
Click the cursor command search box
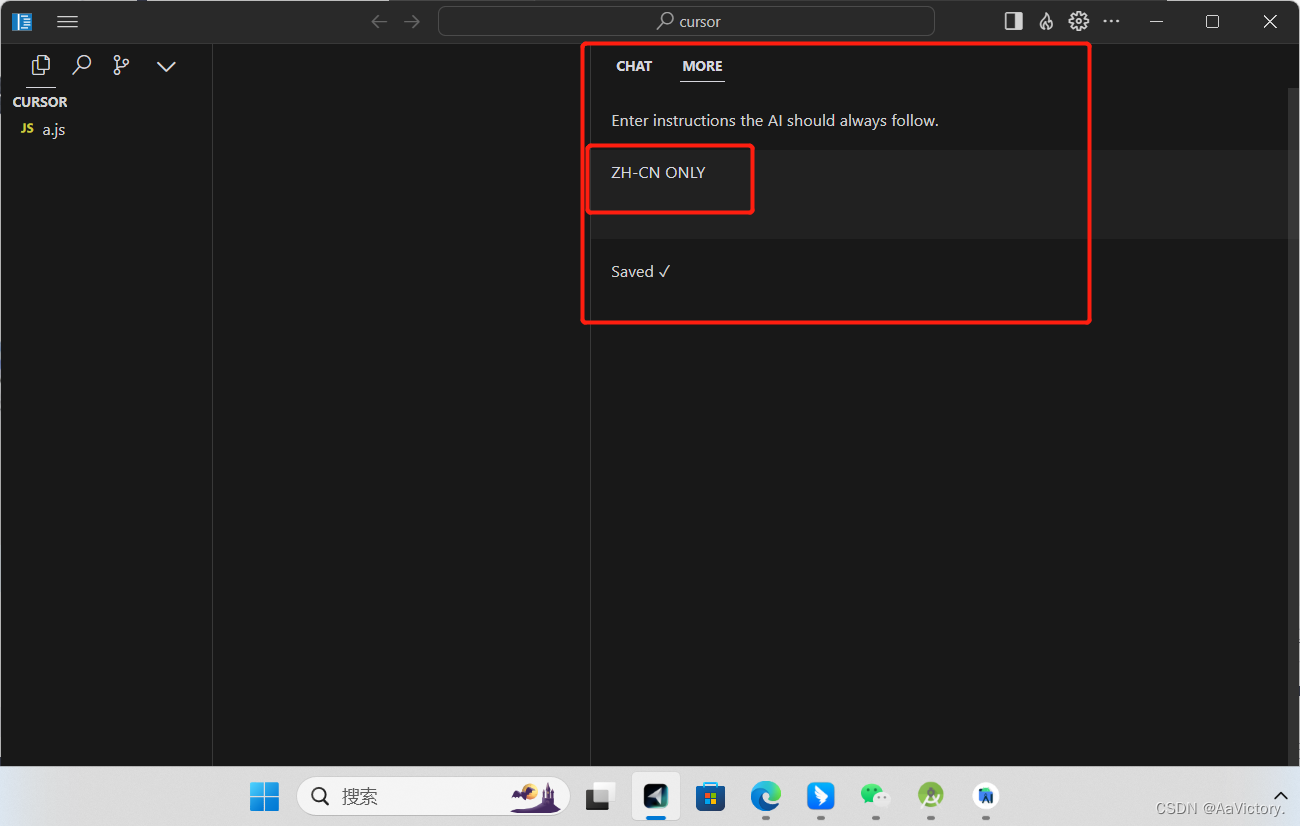coord(686,21)
